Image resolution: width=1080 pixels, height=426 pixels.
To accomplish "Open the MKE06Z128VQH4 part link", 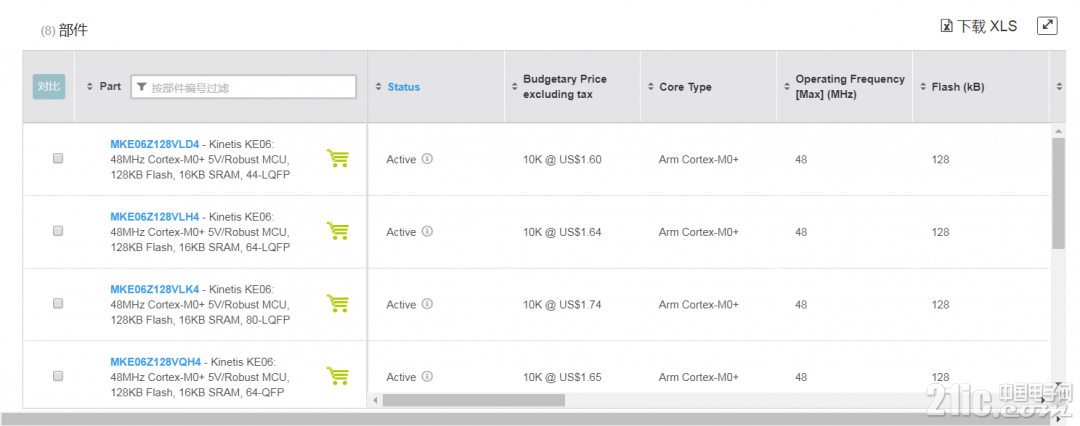I will point(156,361).
